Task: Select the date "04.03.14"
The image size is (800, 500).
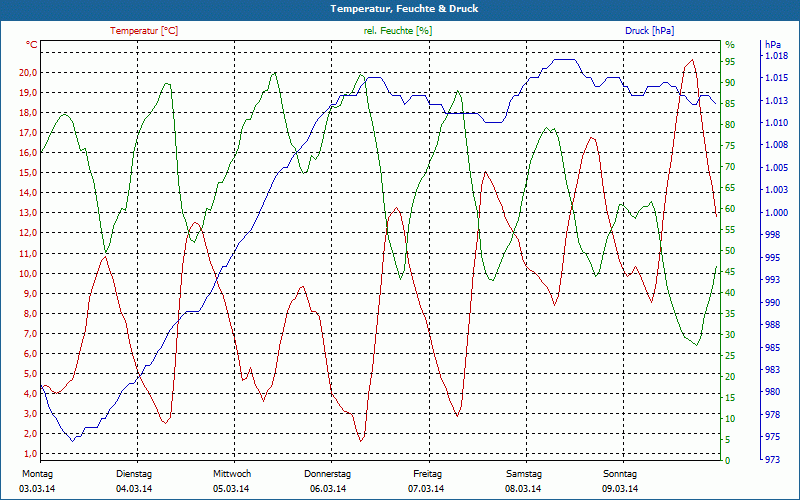Action: [x=134, y=489]
